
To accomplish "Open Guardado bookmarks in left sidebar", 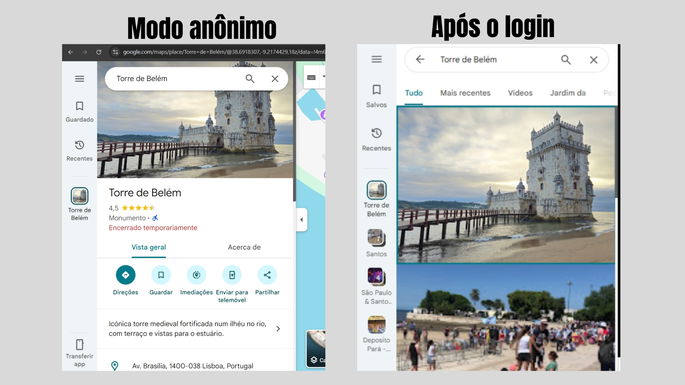I will (x=80, y=111).
